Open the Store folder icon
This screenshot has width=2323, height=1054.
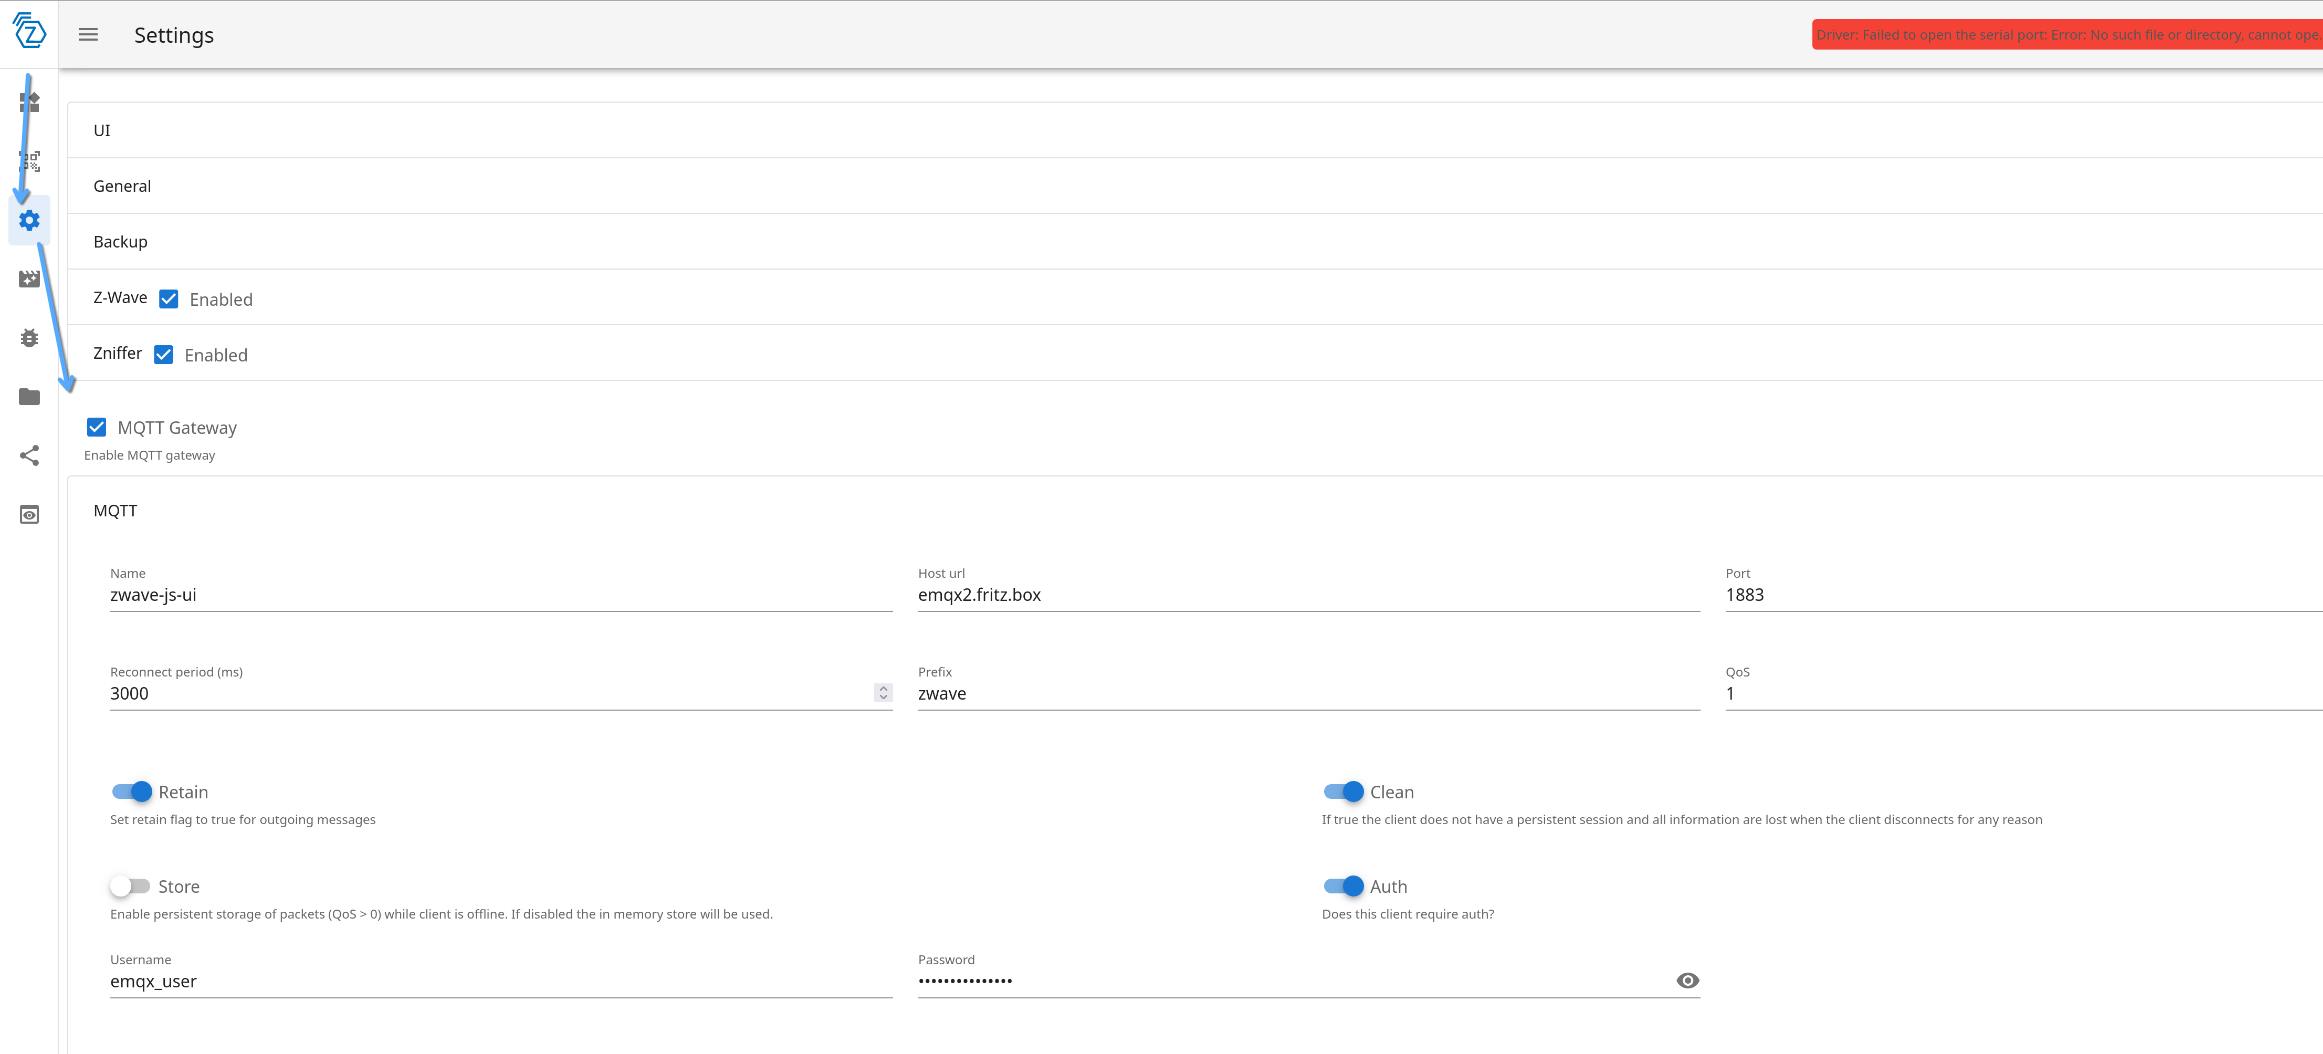click(29, 397)
